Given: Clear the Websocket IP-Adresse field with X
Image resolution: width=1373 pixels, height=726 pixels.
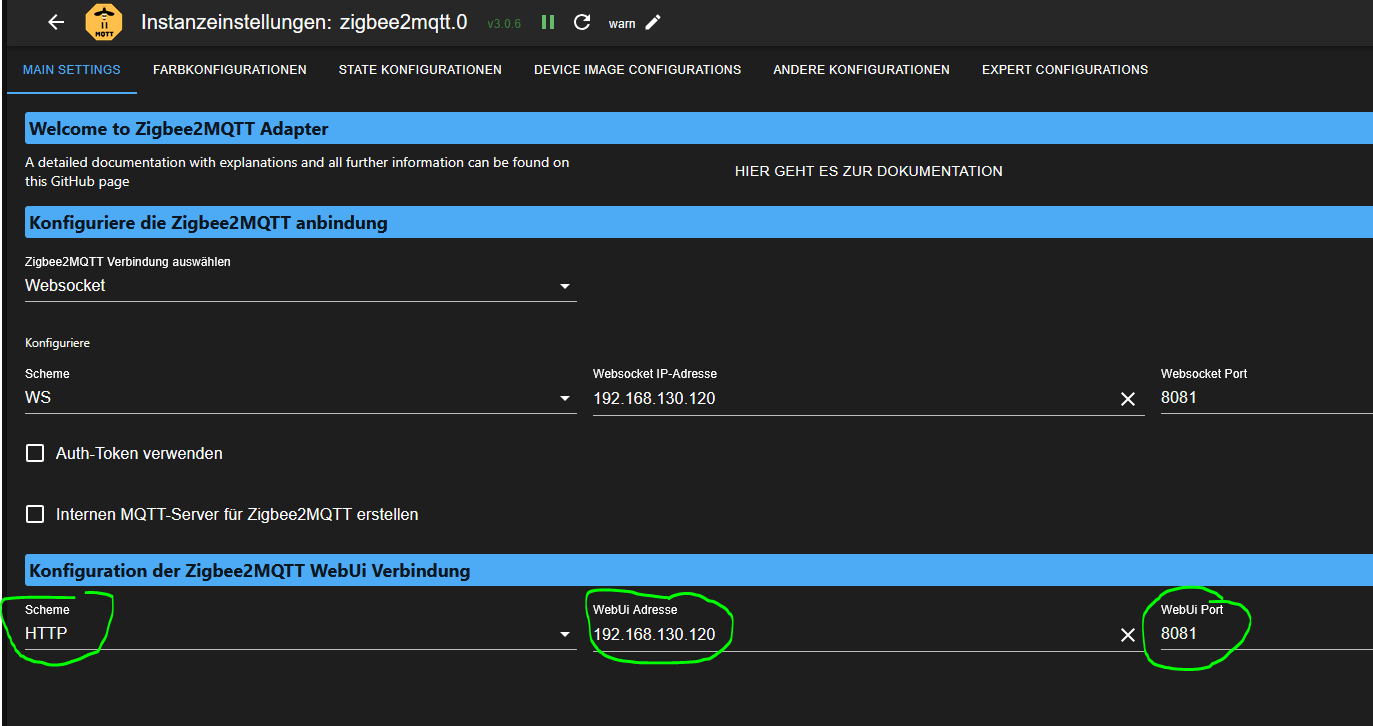Looking at the screenshot, I should [x=1128, y=399].
